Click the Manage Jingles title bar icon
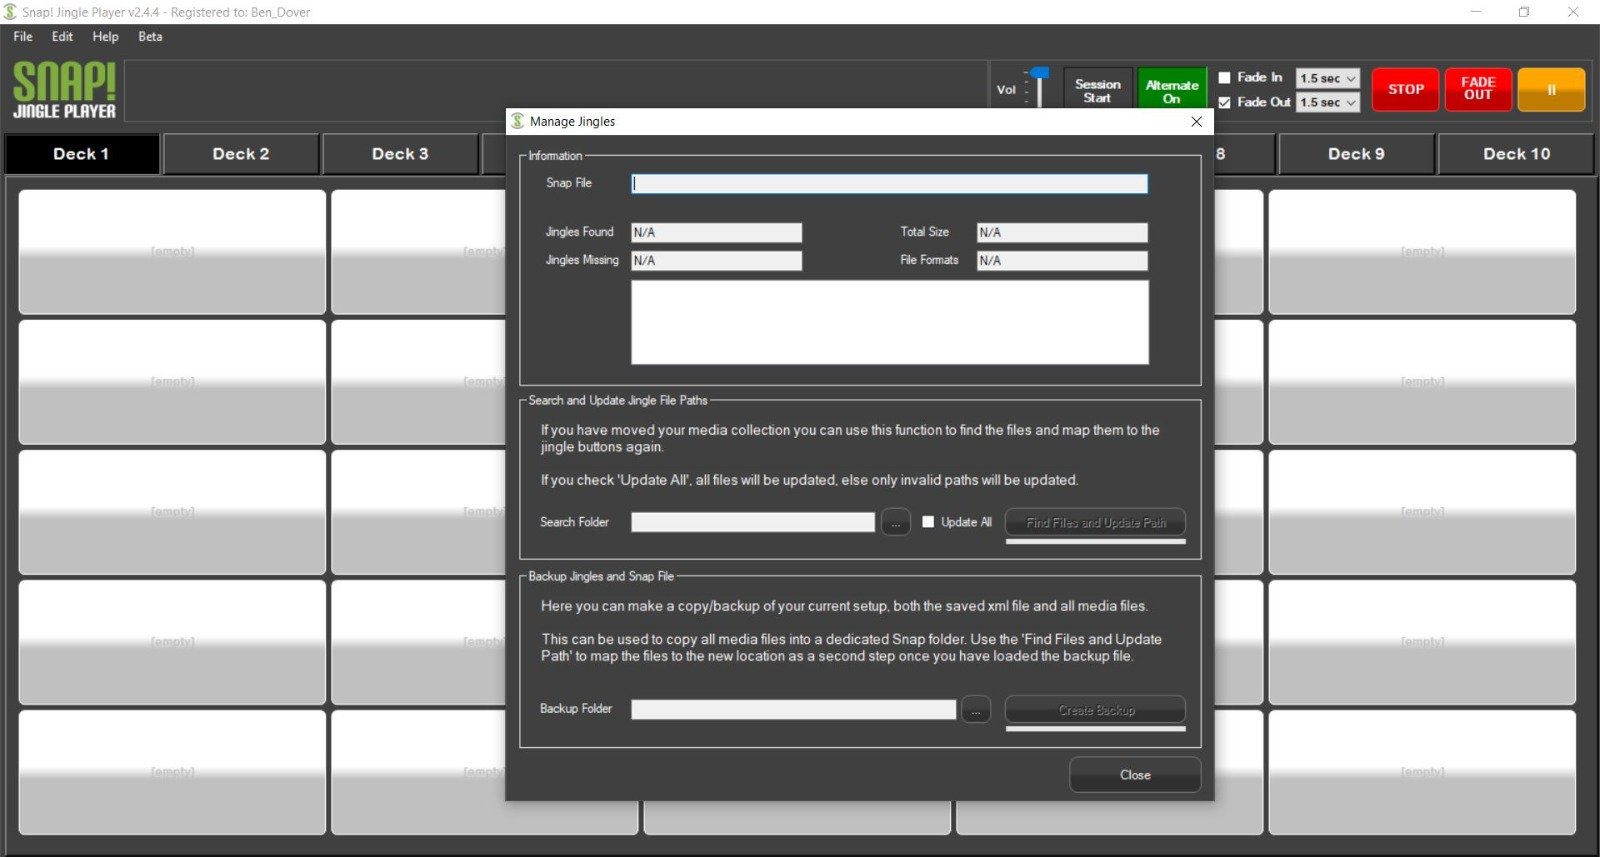The height and width of the screenshot is (857, 1600). (x=518, y=121)
